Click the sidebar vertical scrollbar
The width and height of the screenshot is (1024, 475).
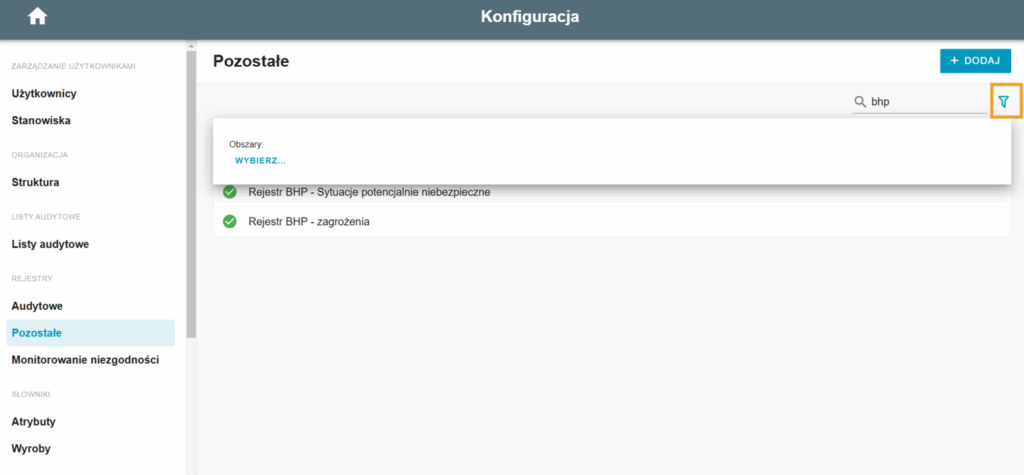pos(191,194)
